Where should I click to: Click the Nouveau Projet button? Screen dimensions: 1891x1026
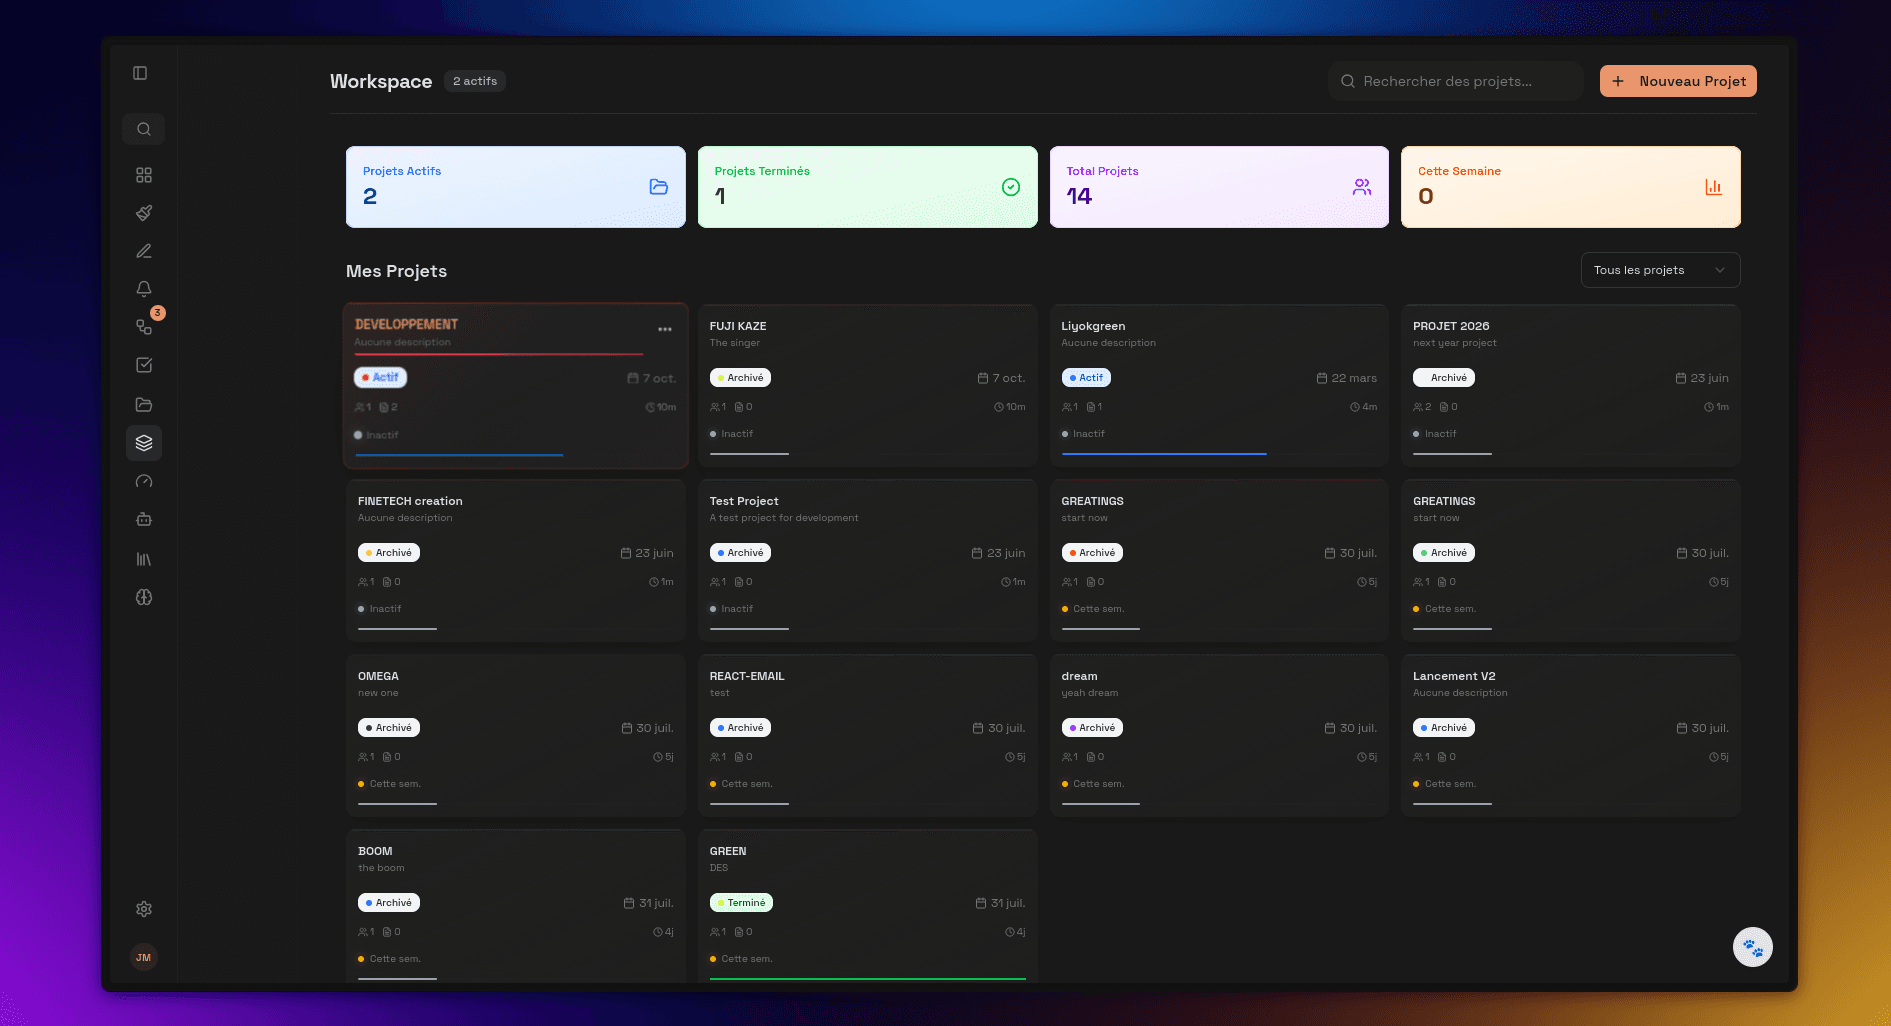[x=1678, y=81]
